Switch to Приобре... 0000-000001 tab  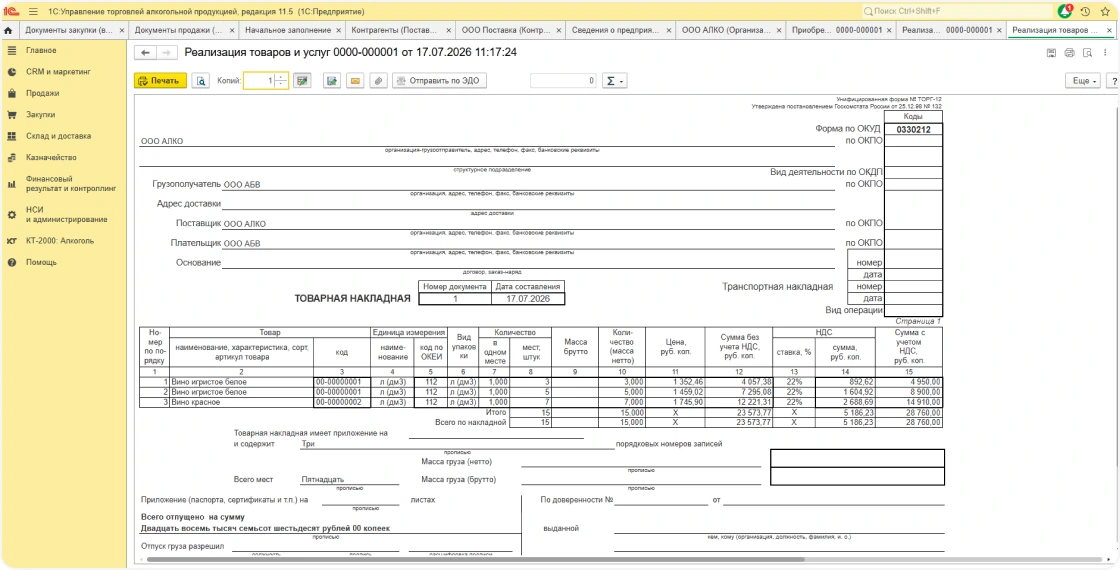click(x=836, y=31)
